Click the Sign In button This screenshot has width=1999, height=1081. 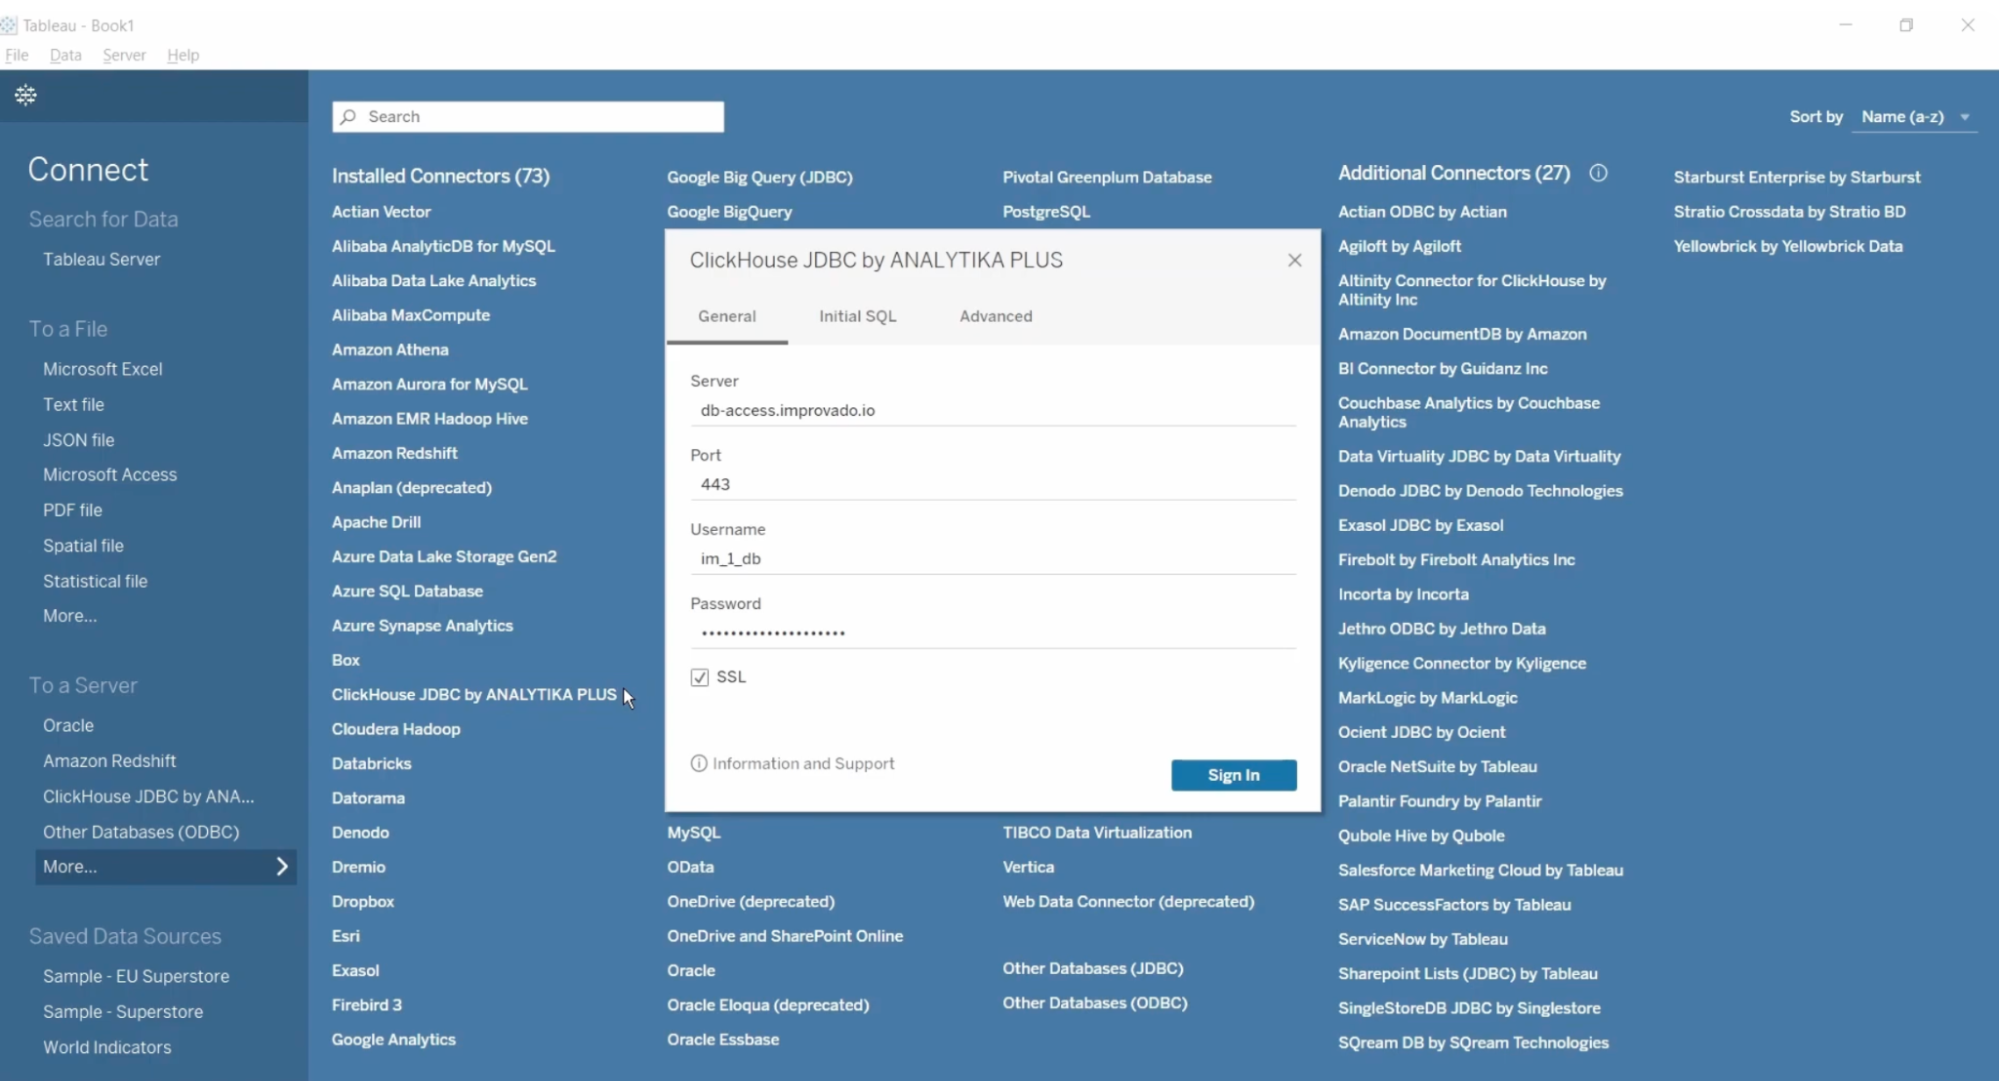[x=1233, y=775]
